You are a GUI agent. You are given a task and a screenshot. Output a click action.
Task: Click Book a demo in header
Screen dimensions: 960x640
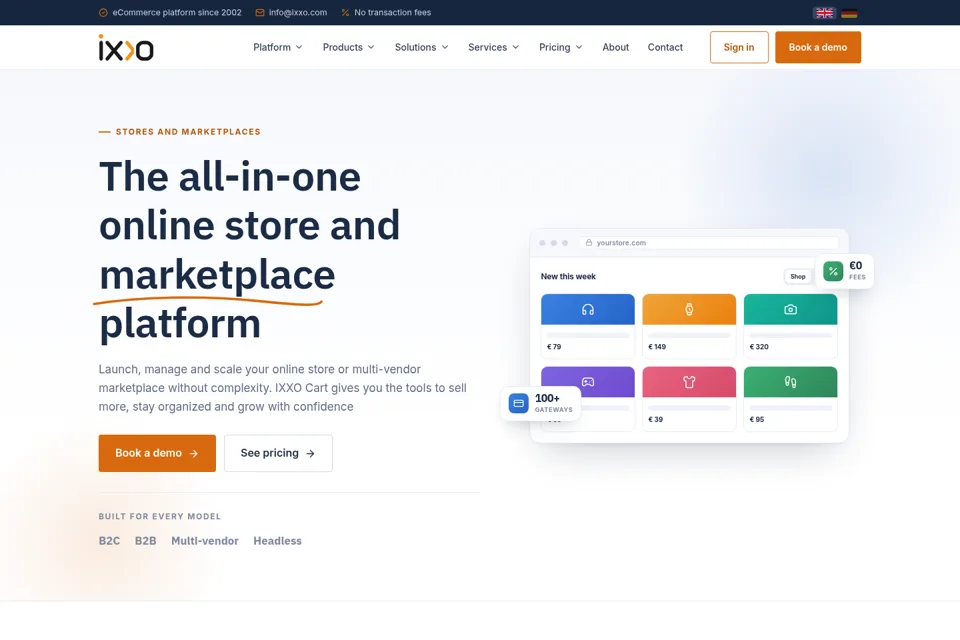tap(818, 47)
